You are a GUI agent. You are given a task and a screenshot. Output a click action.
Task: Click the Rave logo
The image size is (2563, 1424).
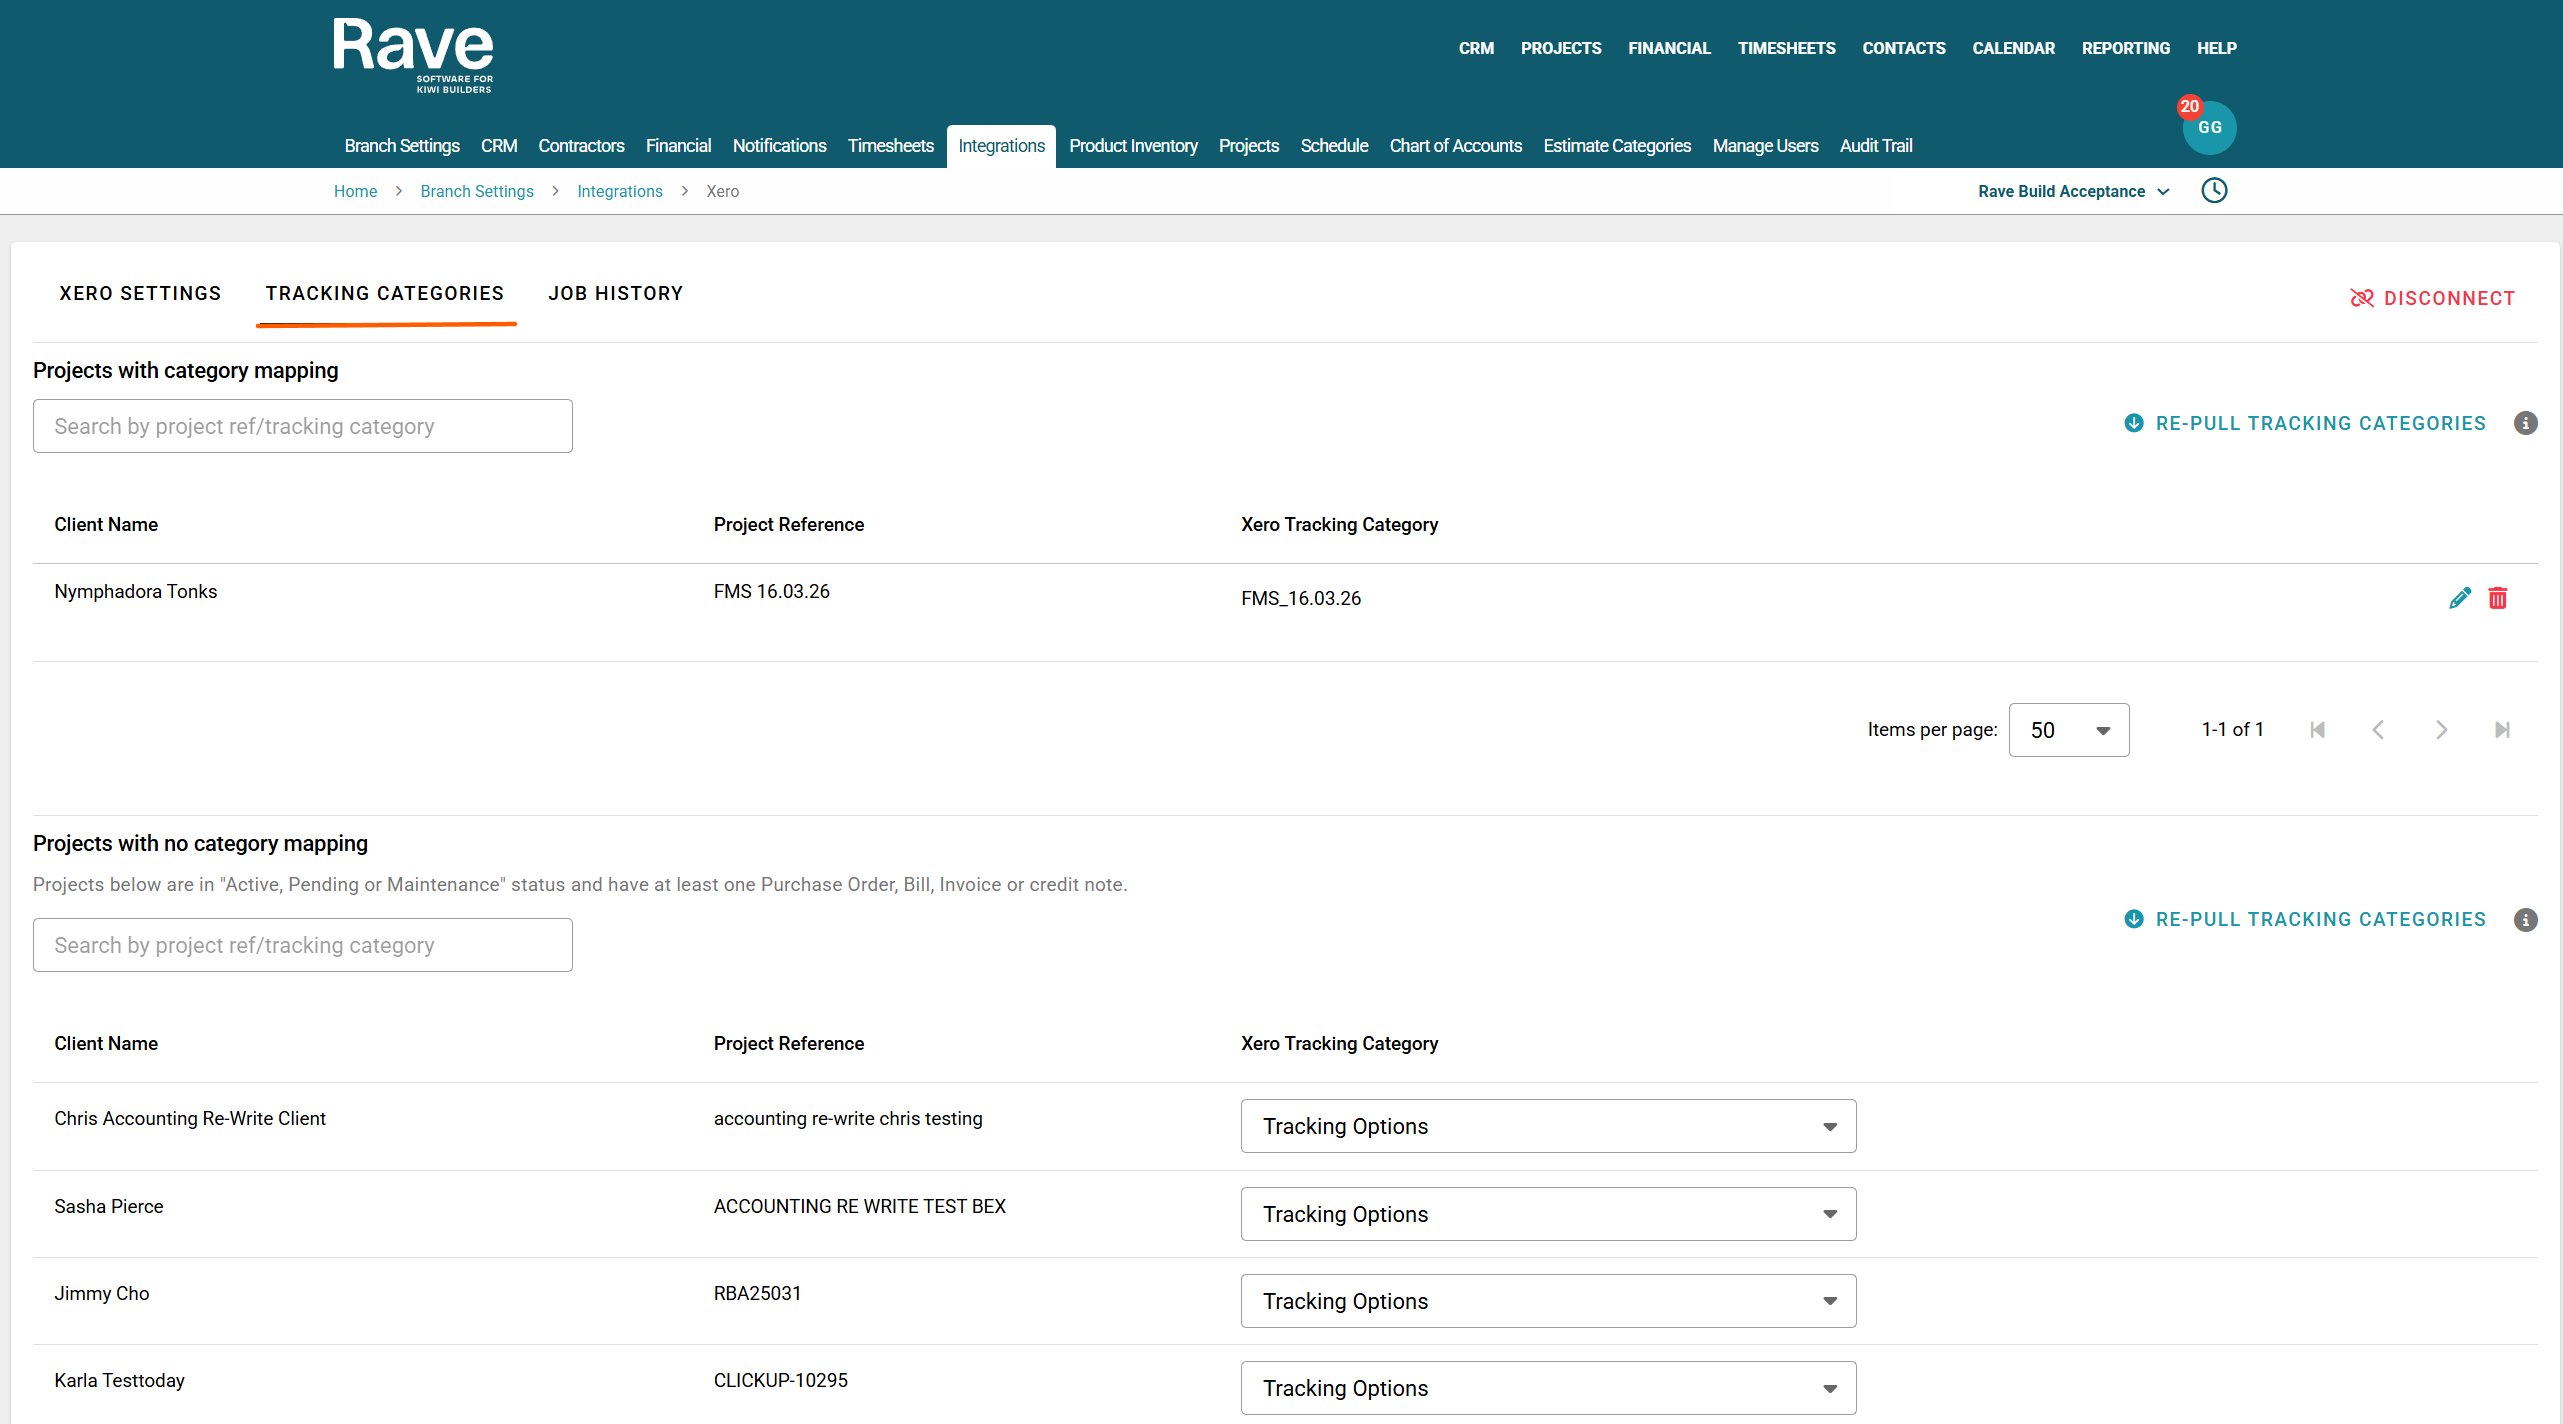point(413,56)
